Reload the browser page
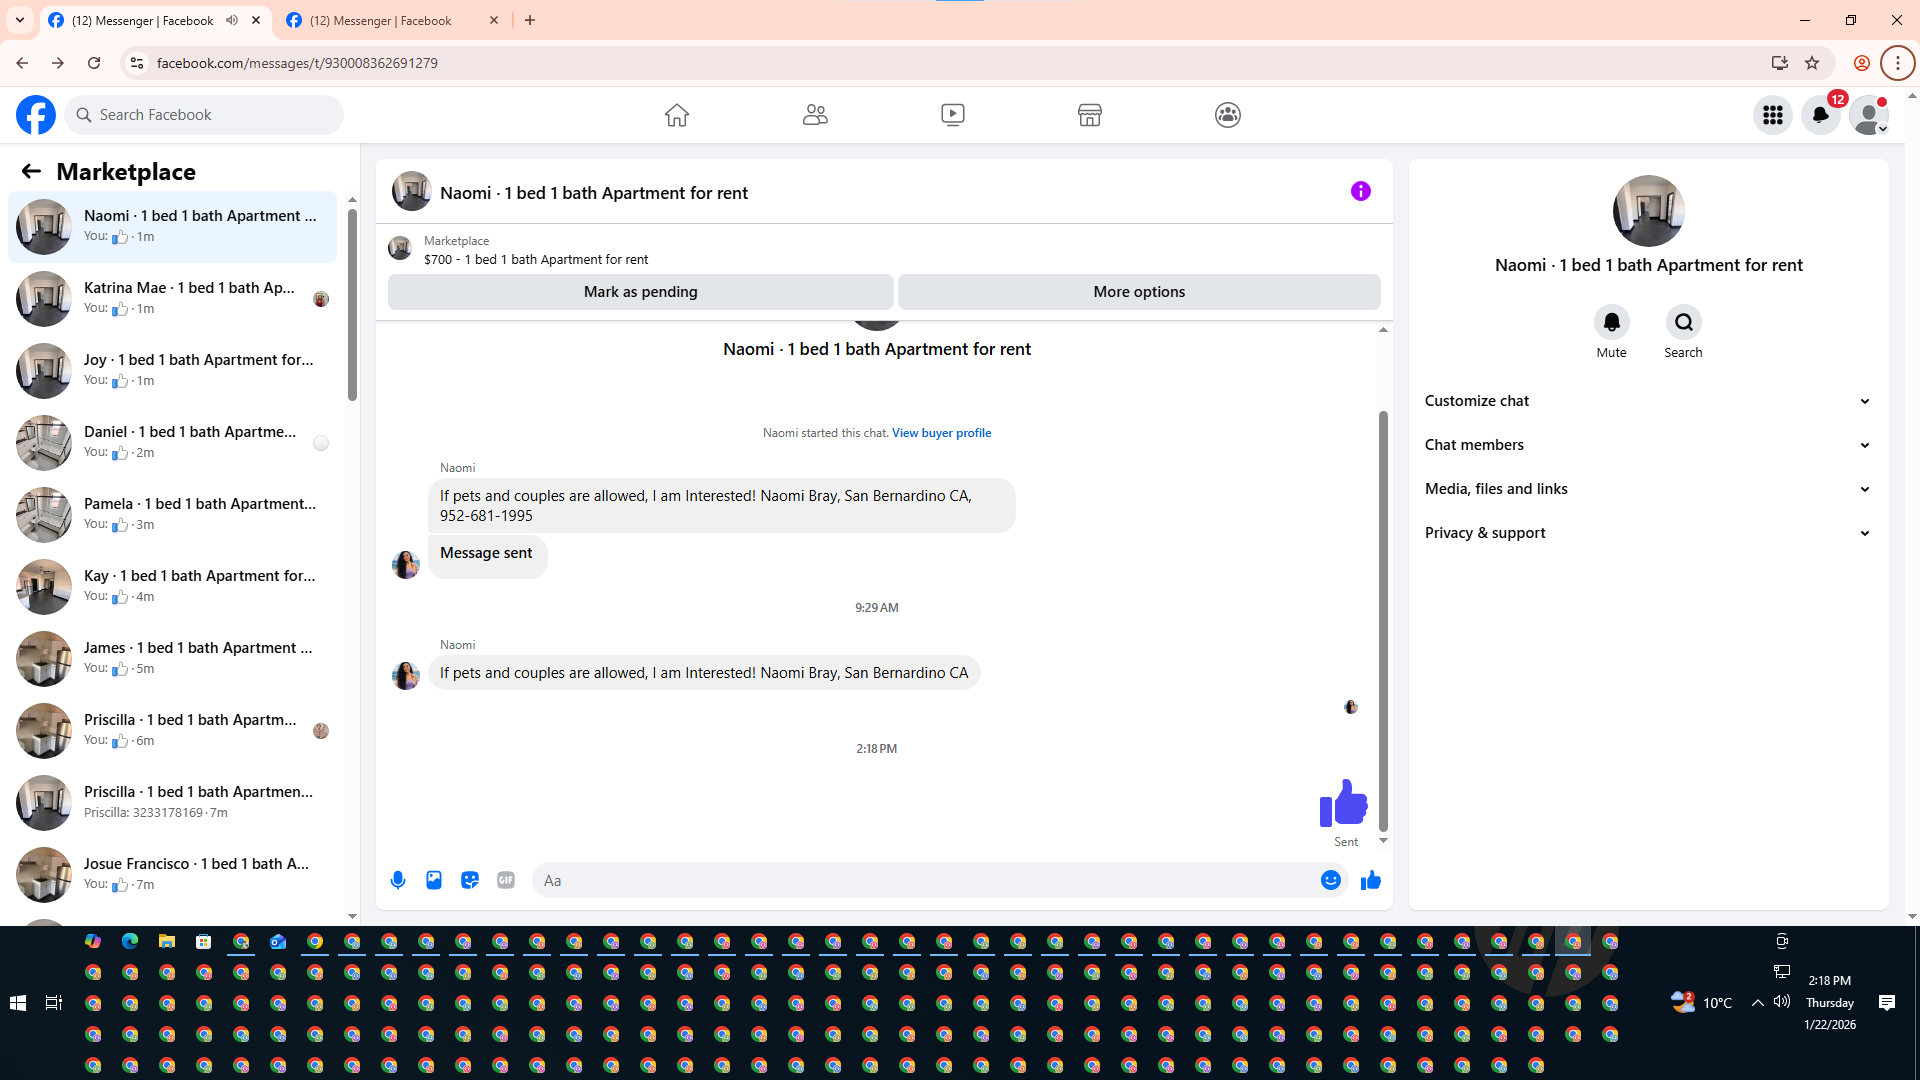 [x=94, y=63]
